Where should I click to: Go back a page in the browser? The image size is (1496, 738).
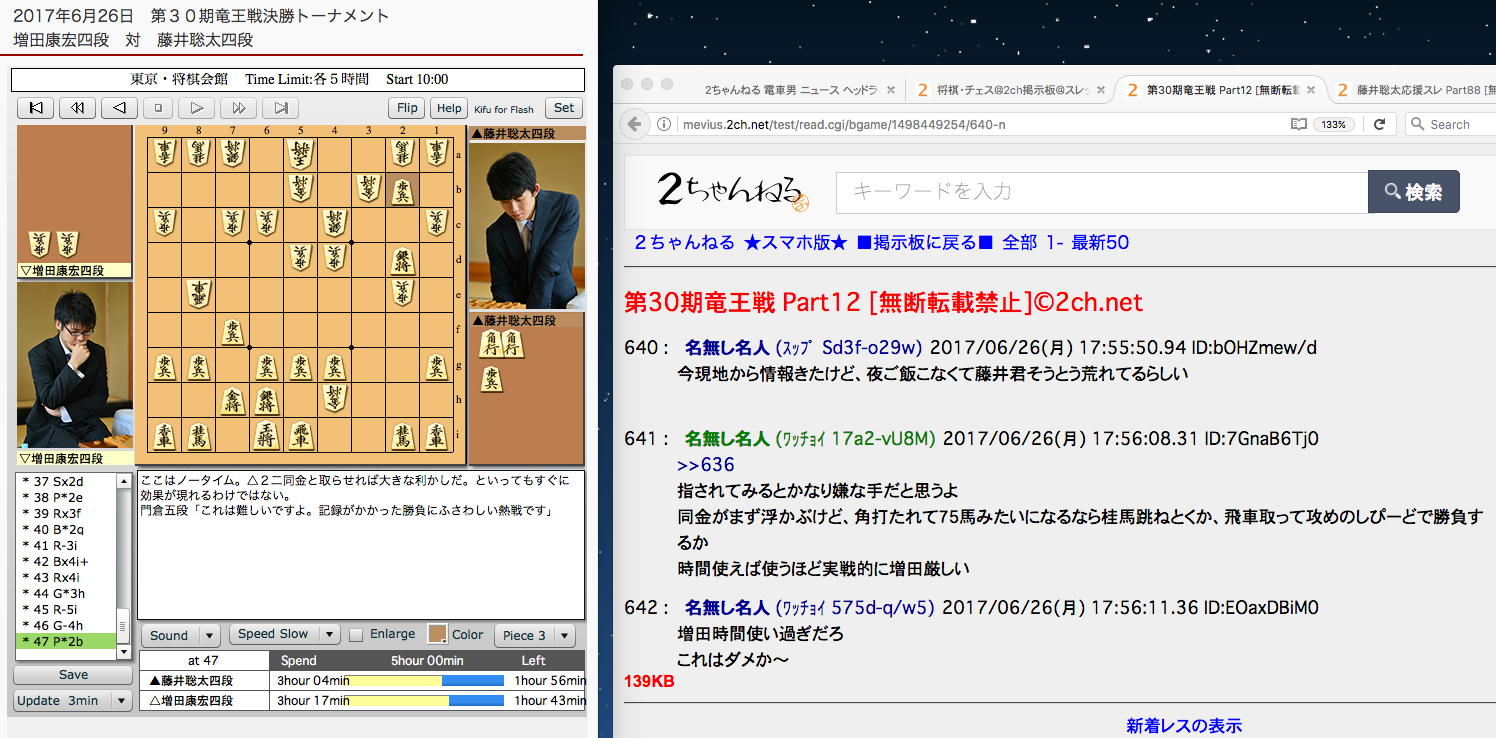pos(634,124)
